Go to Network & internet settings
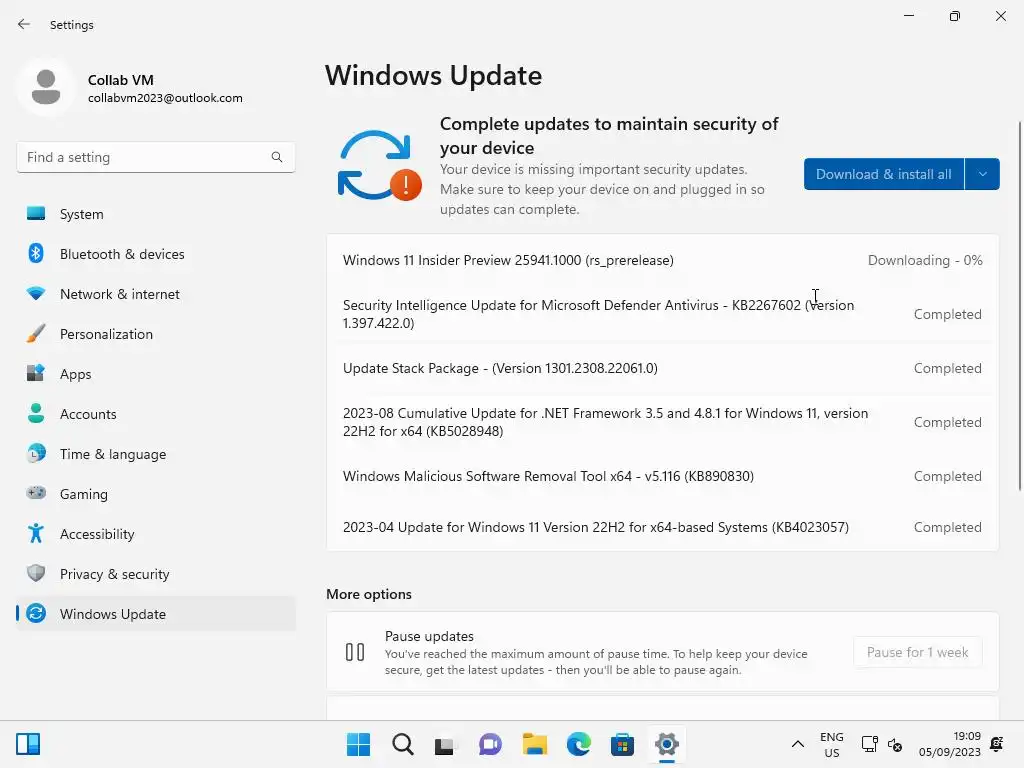The image size is (1024, 768). pos(155,294)
